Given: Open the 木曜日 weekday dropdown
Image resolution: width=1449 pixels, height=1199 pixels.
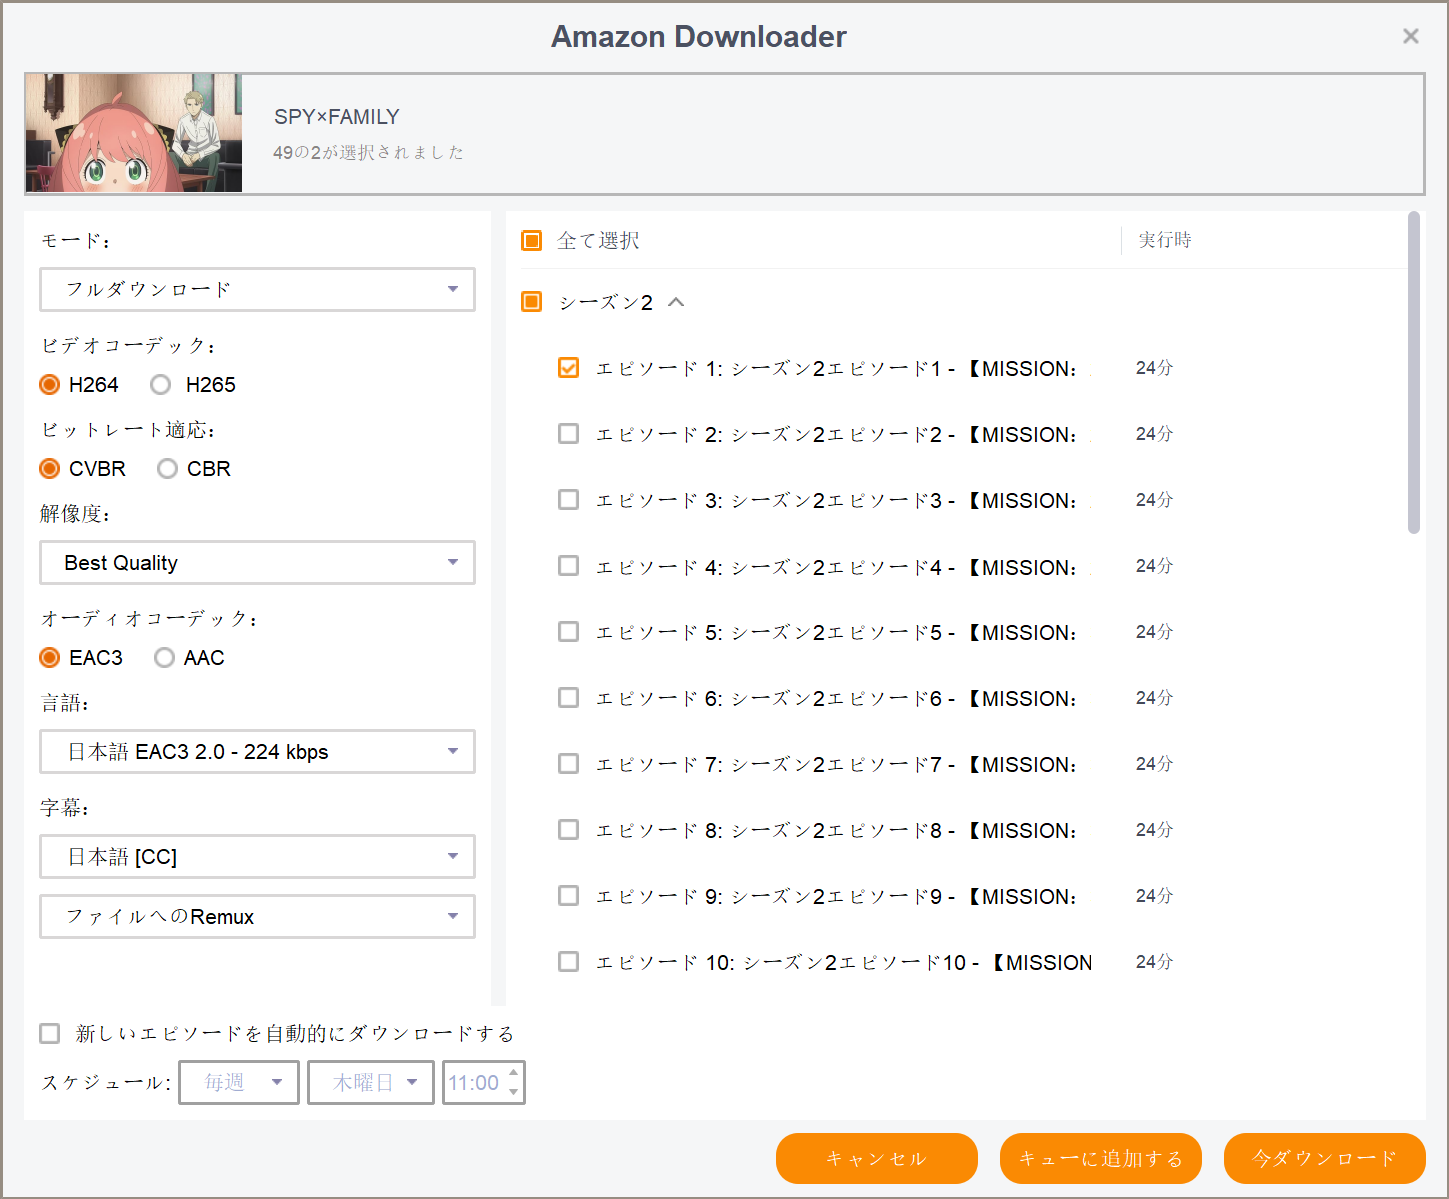Looking at the screenshot, I should (370, 1082).
